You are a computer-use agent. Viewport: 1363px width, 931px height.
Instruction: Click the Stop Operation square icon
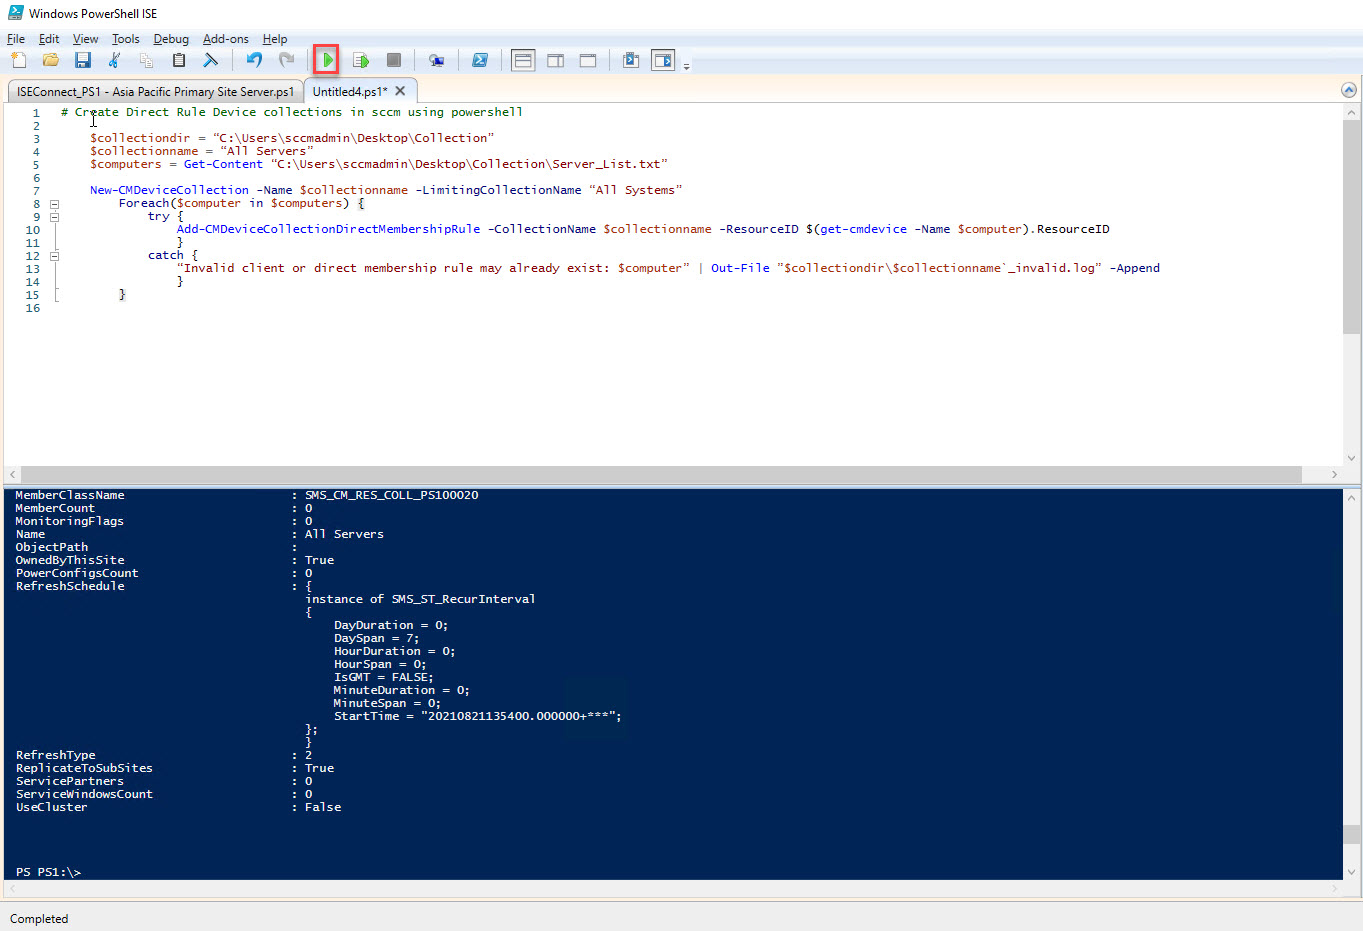click(394, 61)
